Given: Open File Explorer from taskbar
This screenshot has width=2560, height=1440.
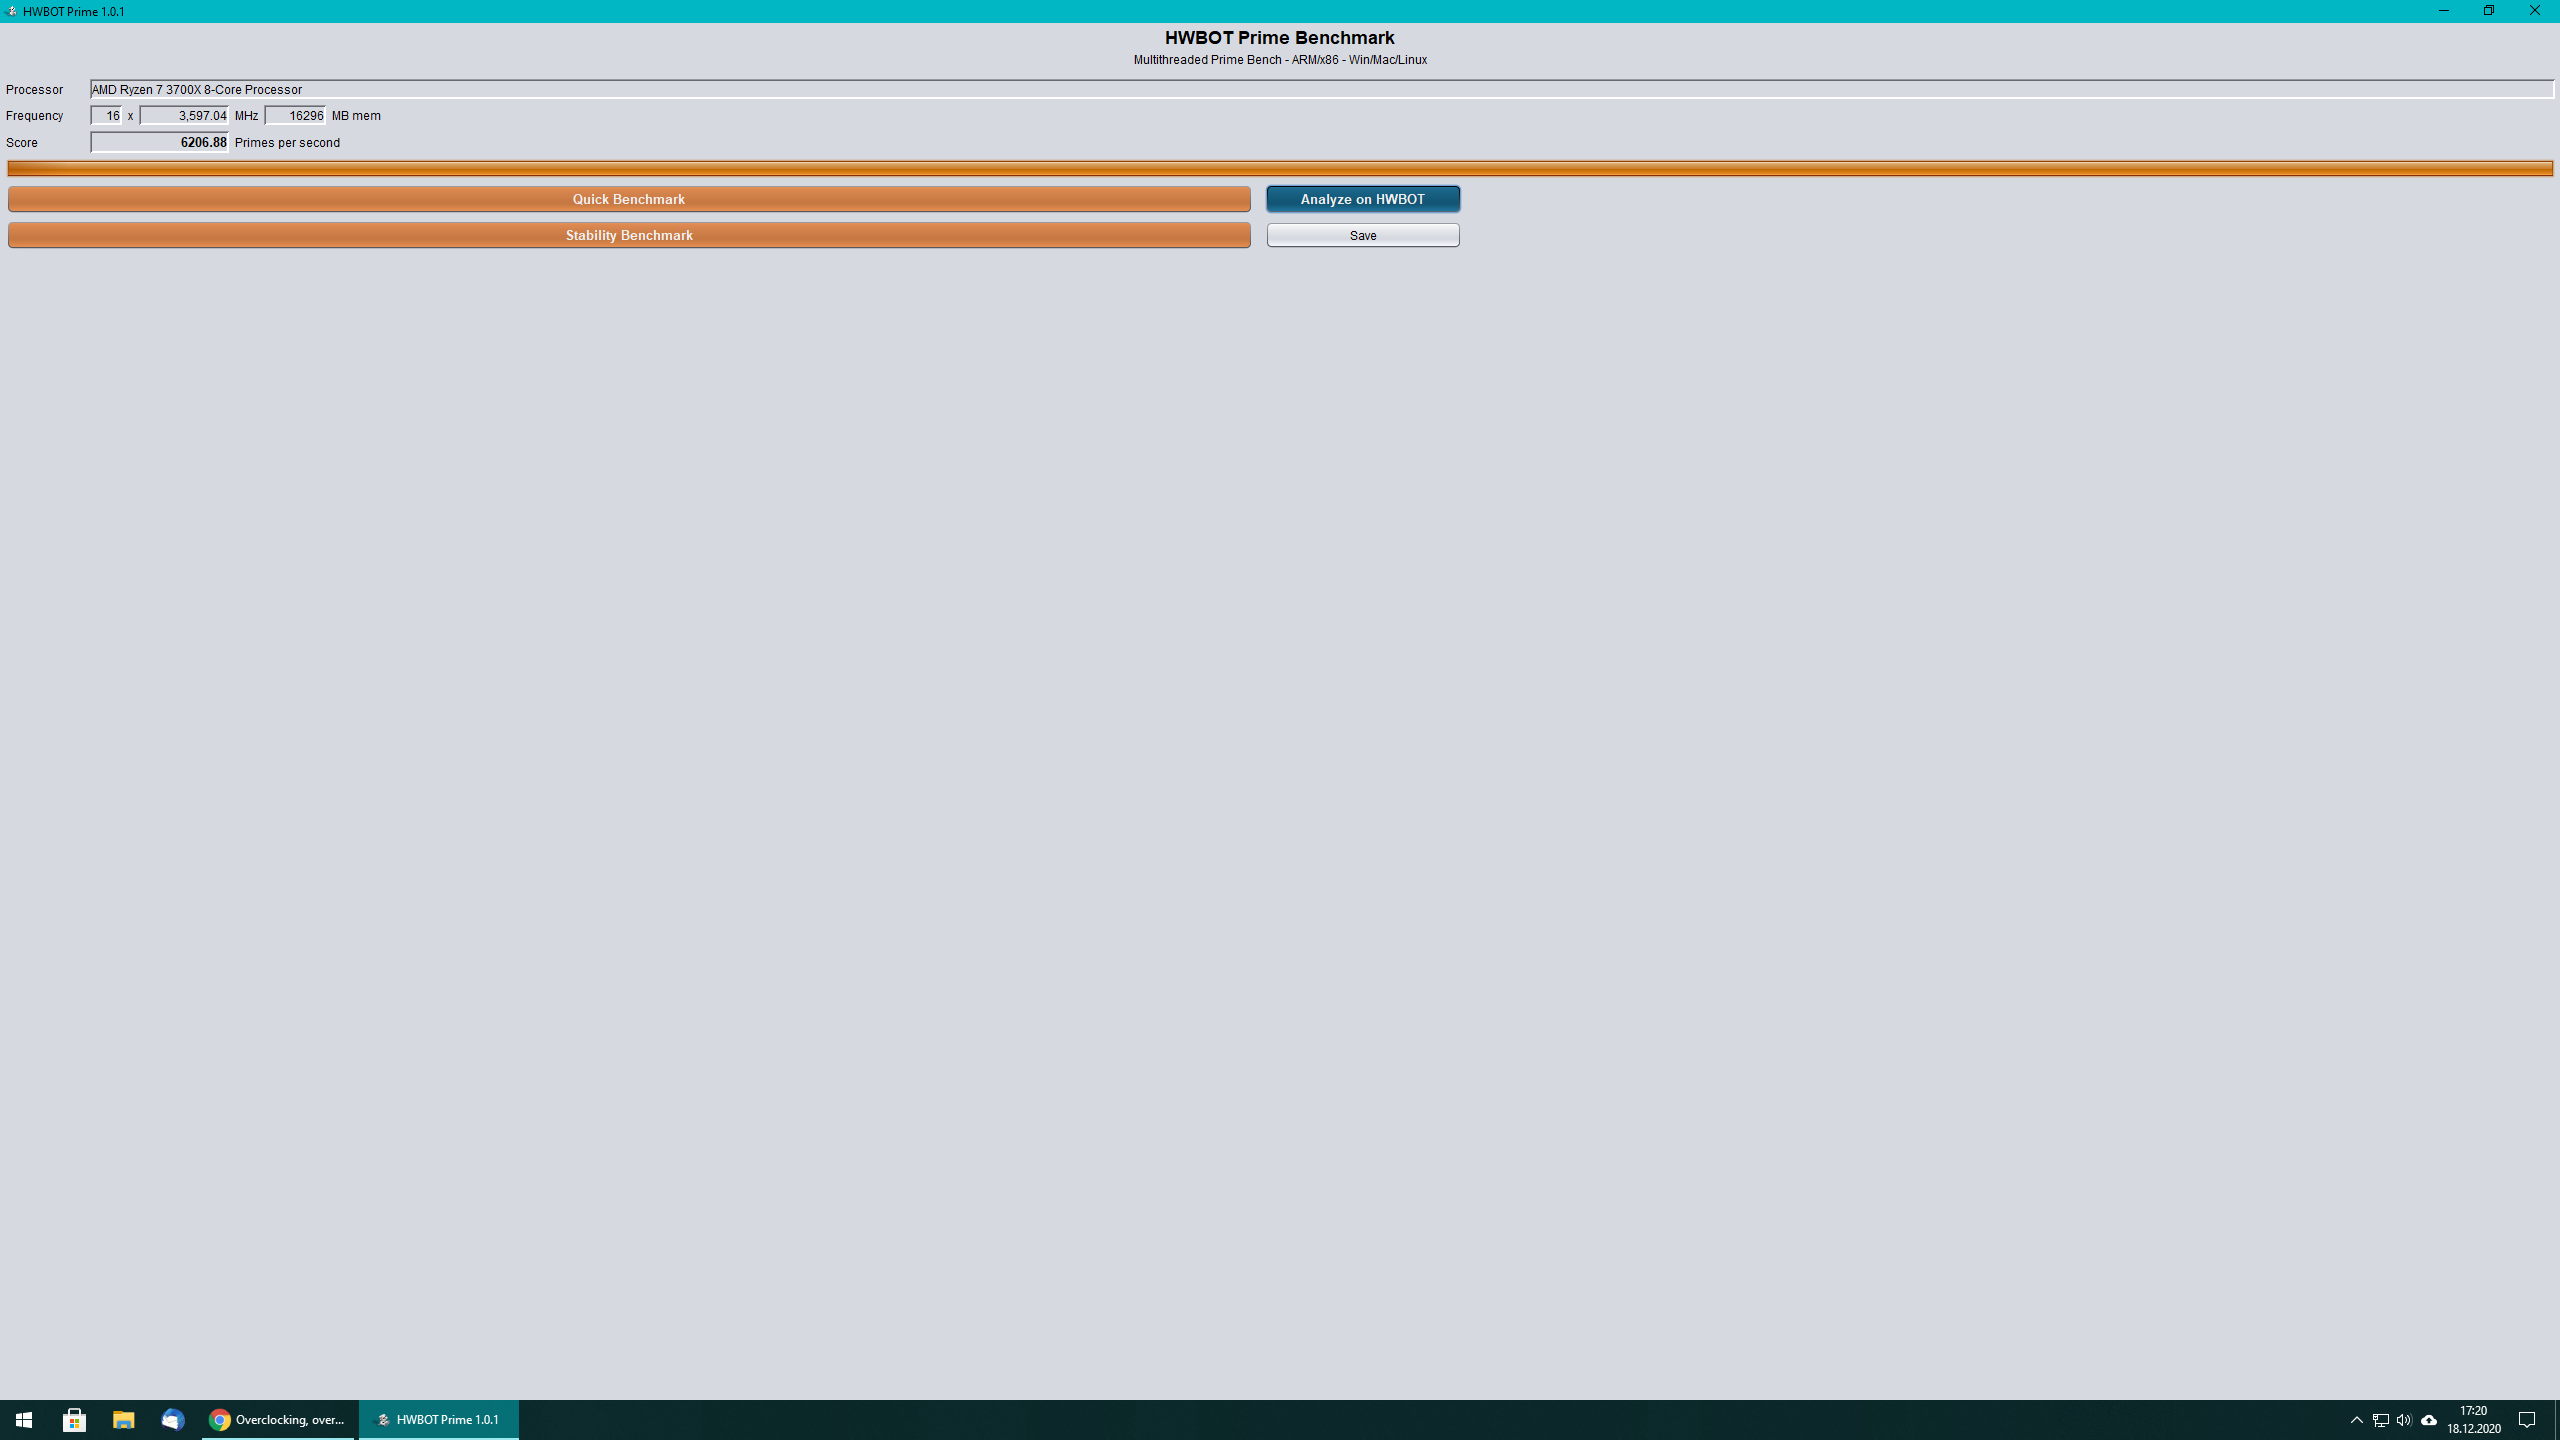Looking at the screenshot, I should [x=123, y=1420].
